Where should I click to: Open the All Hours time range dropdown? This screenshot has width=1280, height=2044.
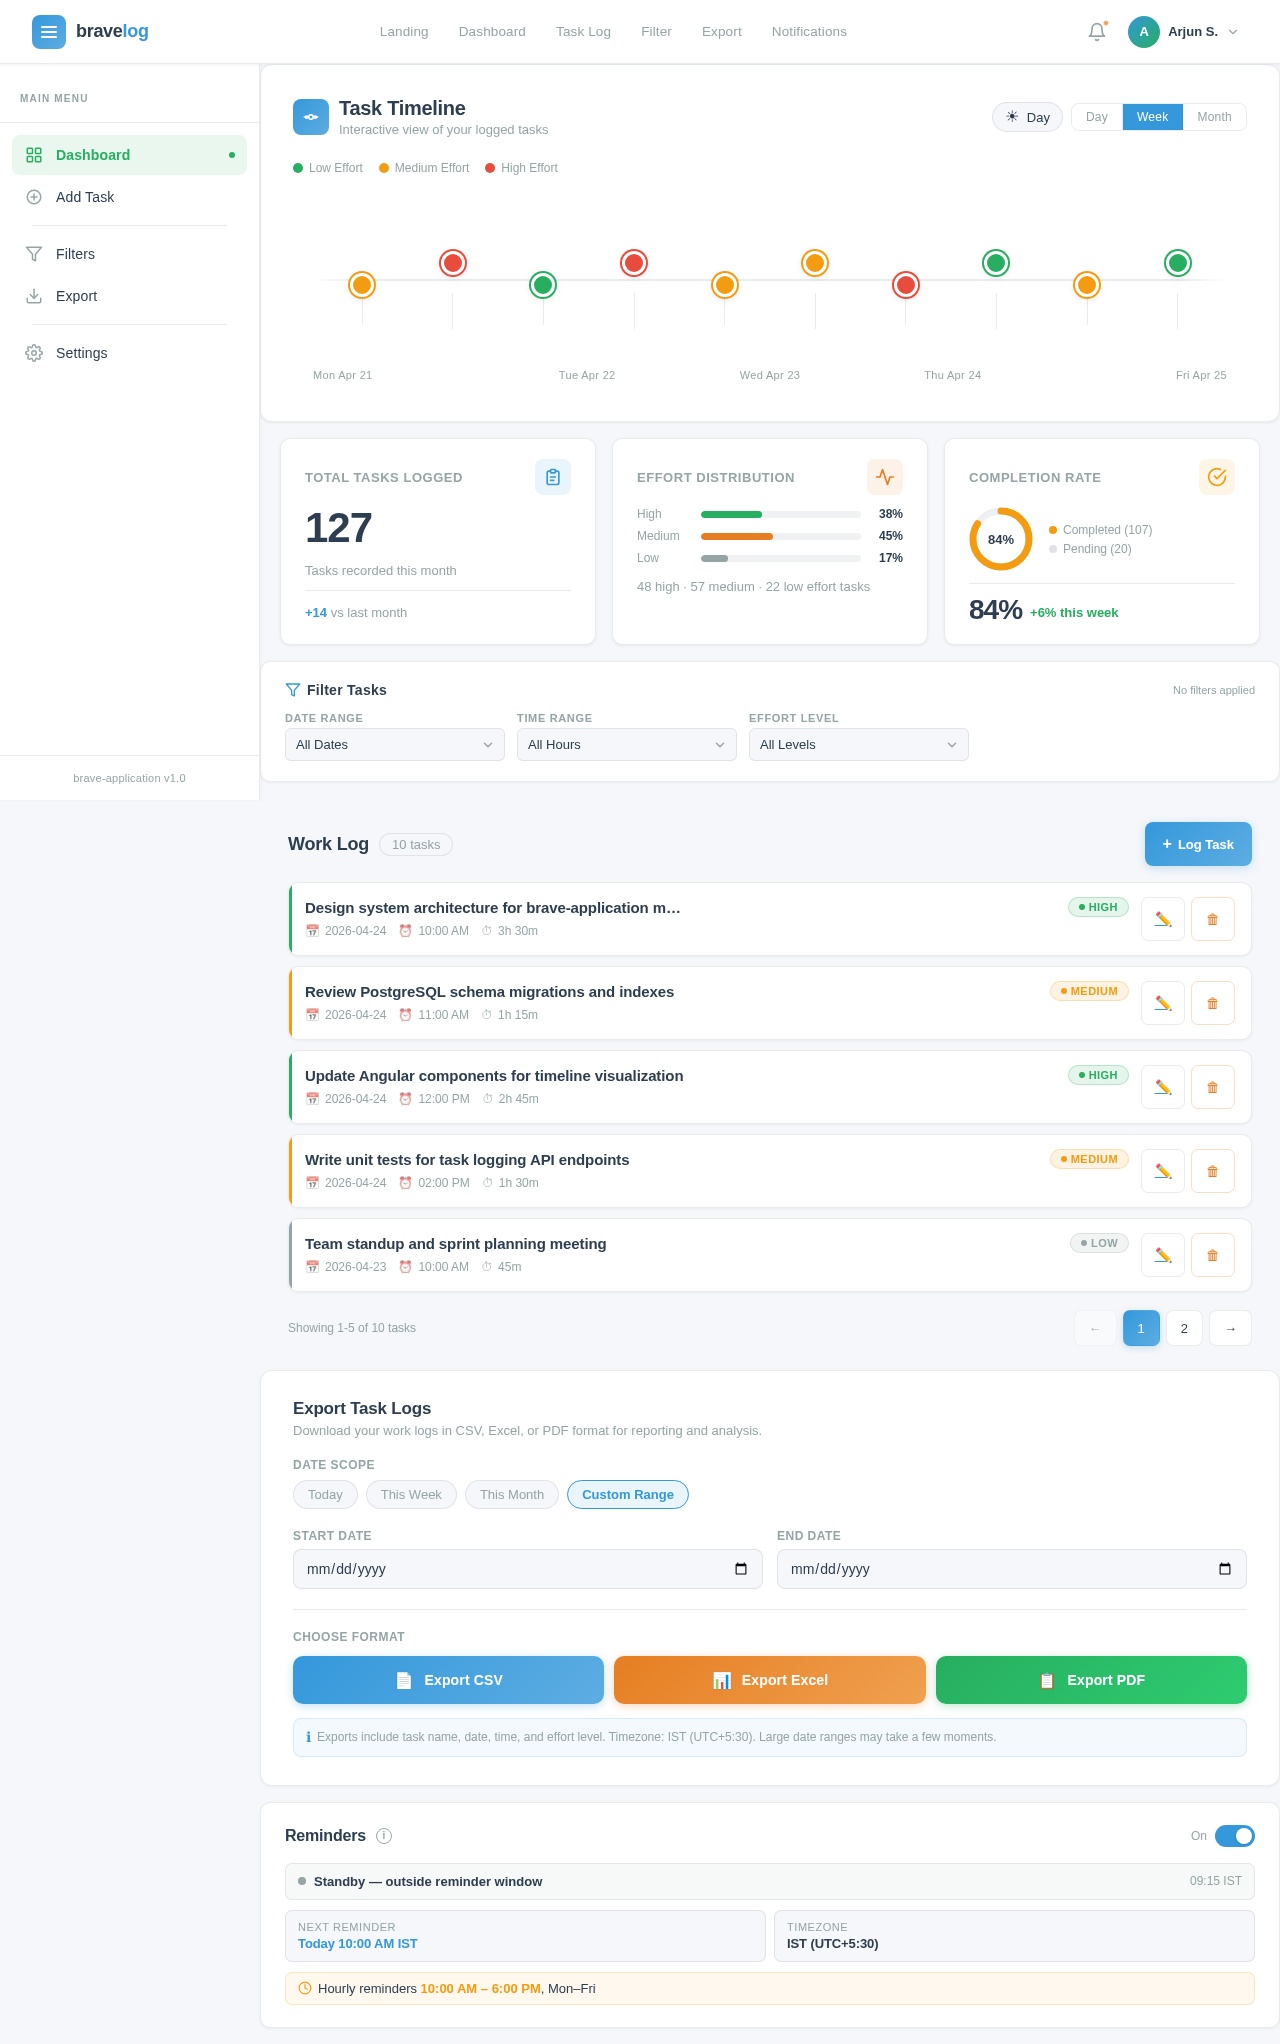(x=627, y=744)
